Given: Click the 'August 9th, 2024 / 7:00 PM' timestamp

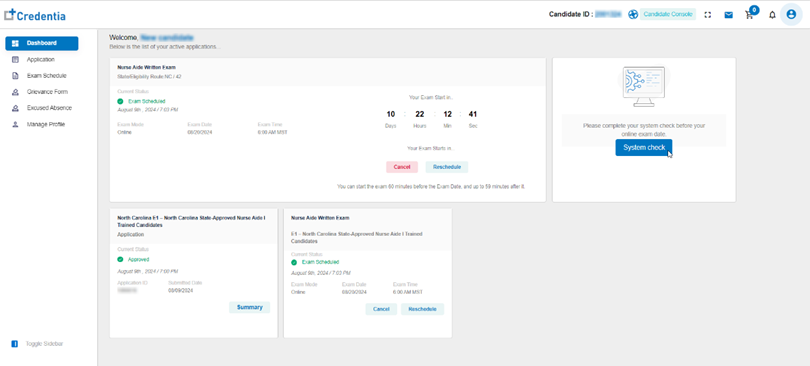Looking at the screenshot, I should coord(148,272).
